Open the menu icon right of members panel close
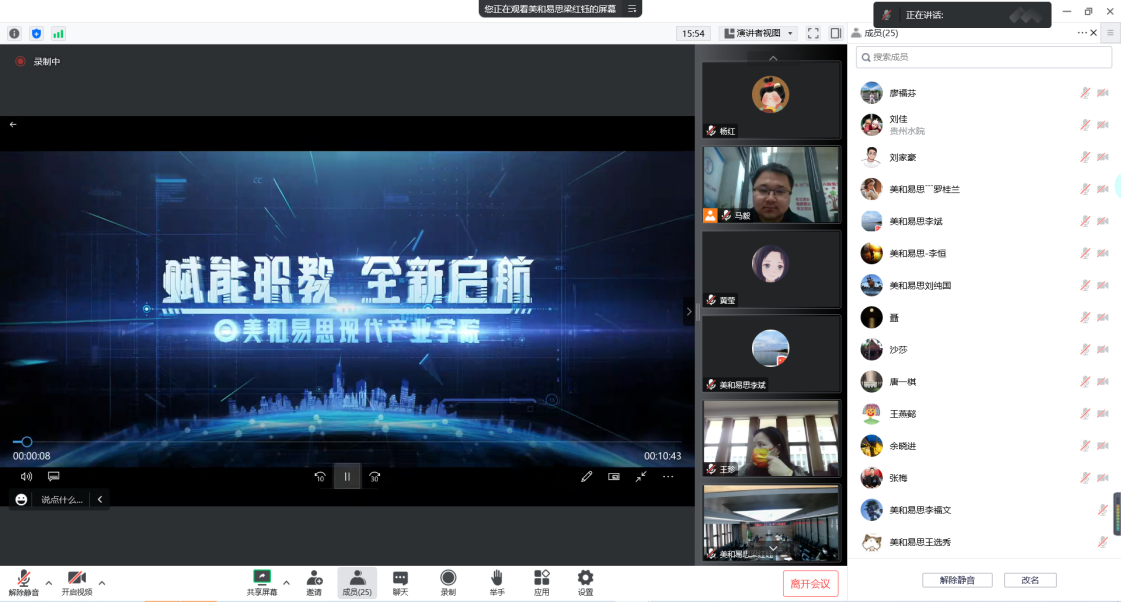 pyautogui.click(x=1110, y=33)
